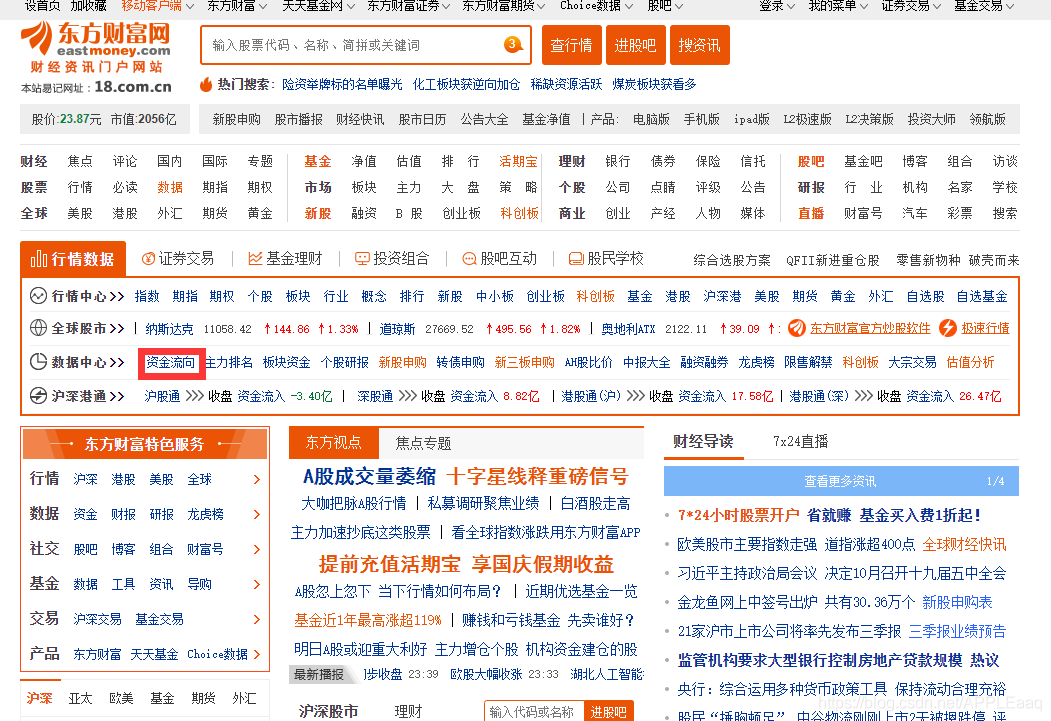Expand the 社交 row arrow in 特色服务
Image resolution: width=1051 pixels, height=721 pixels.
257,549
